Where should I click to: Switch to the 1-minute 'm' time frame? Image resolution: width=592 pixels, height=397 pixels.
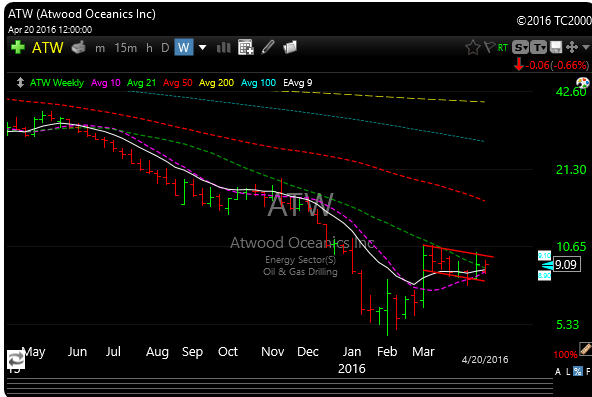pyautogui.click(x=100, y=48)
